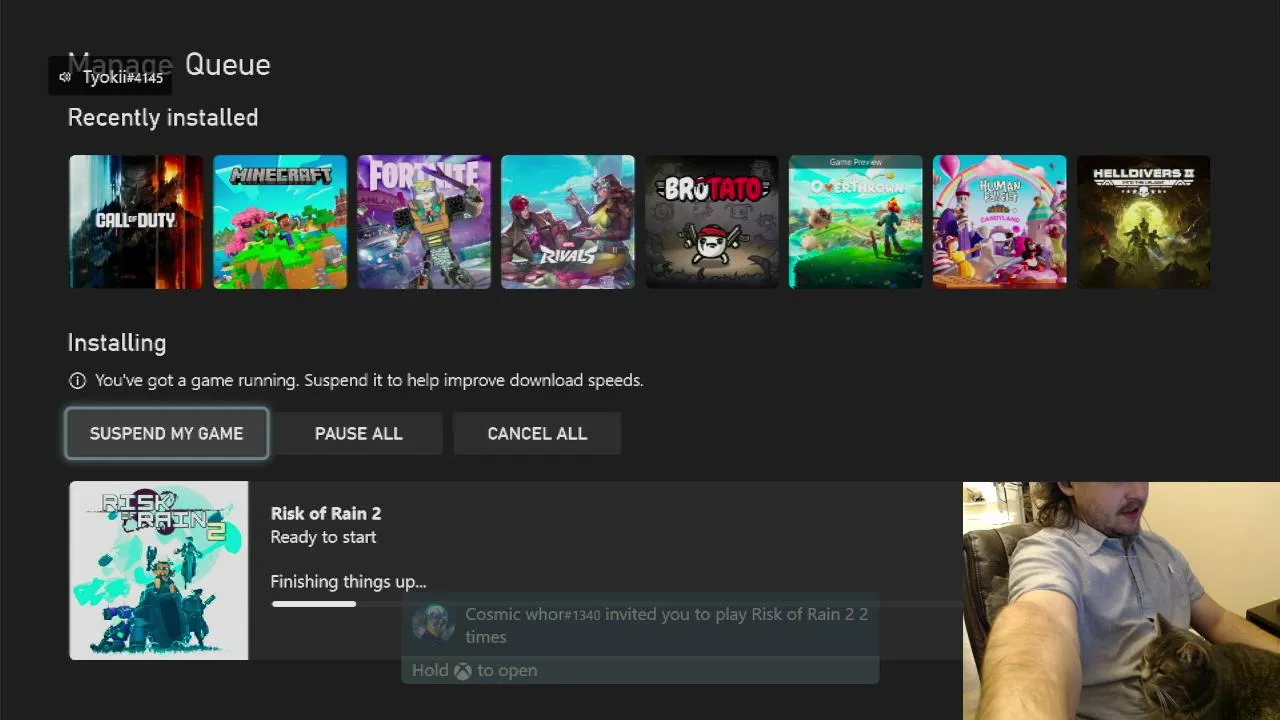The image size is (1280, 720).
Task: Open the Helldivers II tile
Action: [x=1144, y=222]
